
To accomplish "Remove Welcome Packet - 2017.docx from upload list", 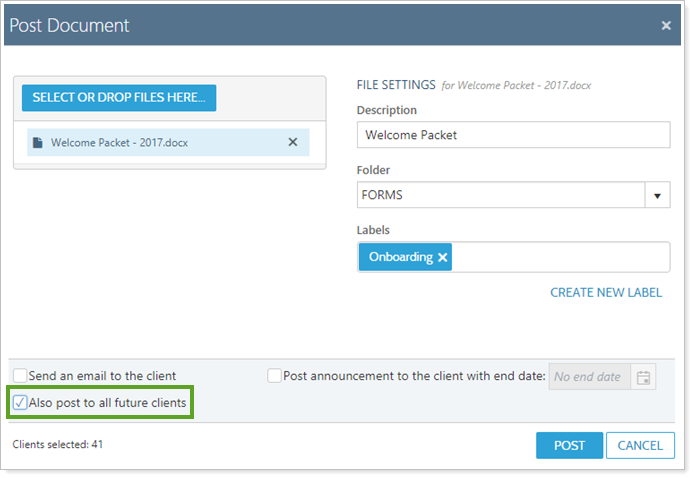I will tap(293, 142).
